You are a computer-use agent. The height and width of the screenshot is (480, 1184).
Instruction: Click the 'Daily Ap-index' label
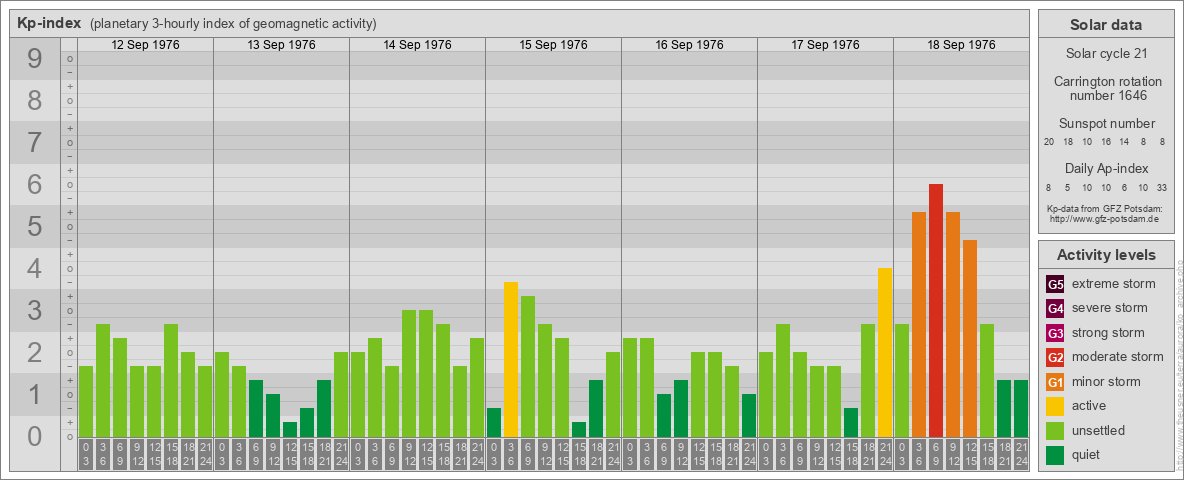tap(1106, 168)
